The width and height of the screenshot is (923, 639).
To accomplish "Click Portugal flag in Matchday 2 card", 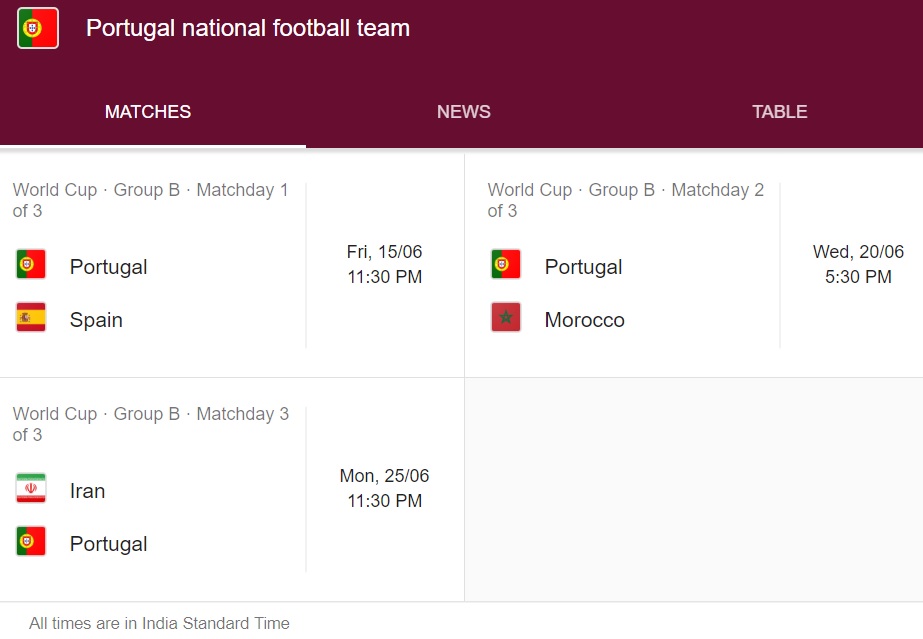I will click(506, 264).
